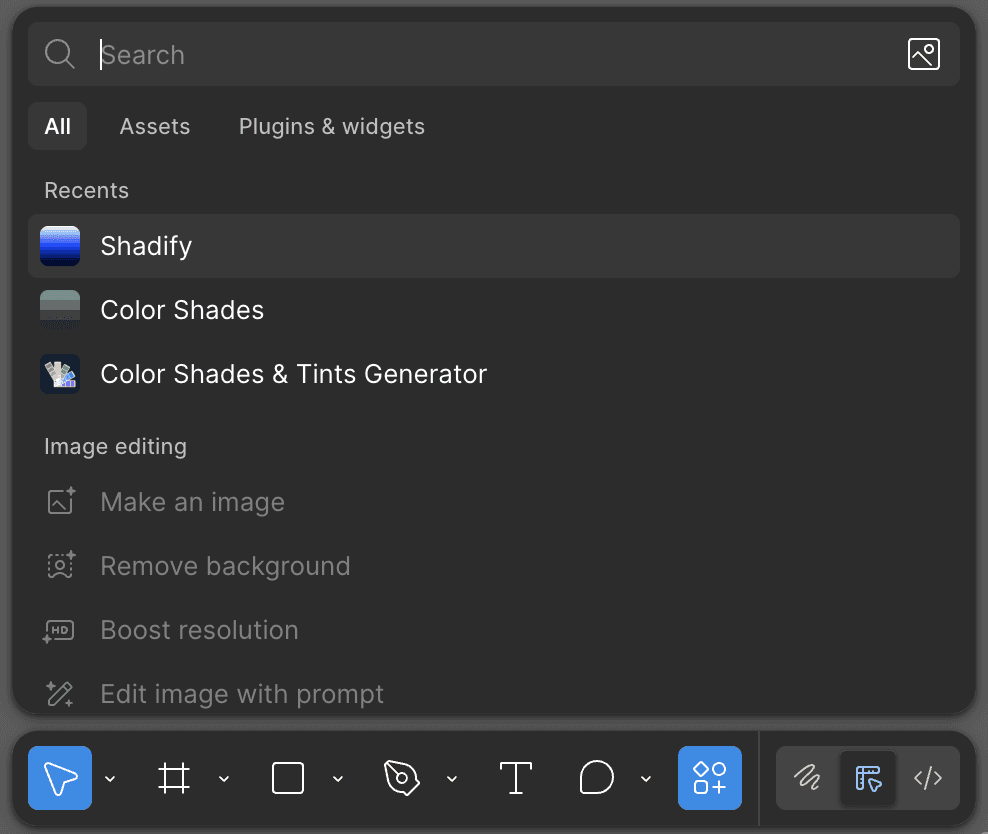Switch to Dev Mode code toggle
The width and height of the screenshot is (988, 834).
point(928,778)
